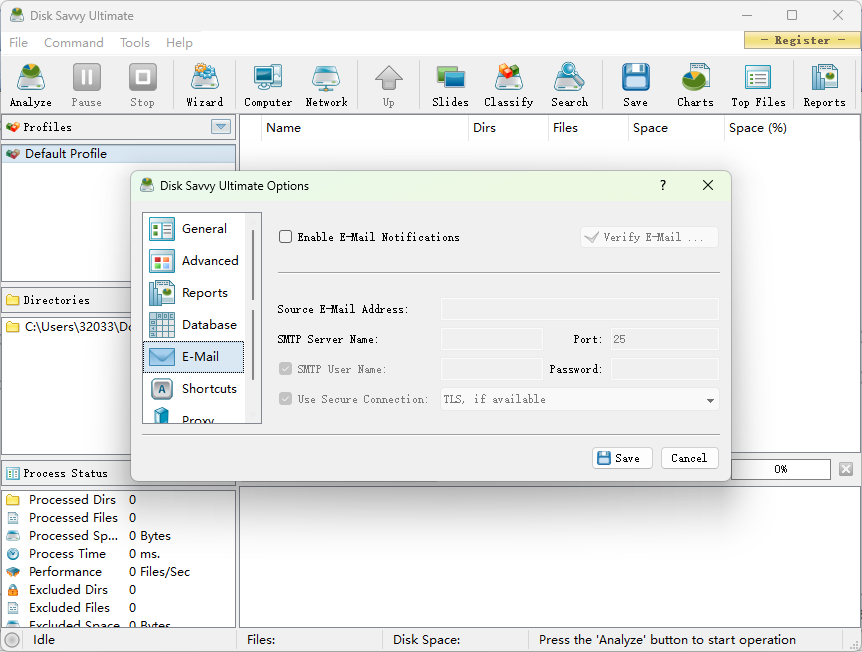
Task: Open the Tools menu
Action: 134,42
